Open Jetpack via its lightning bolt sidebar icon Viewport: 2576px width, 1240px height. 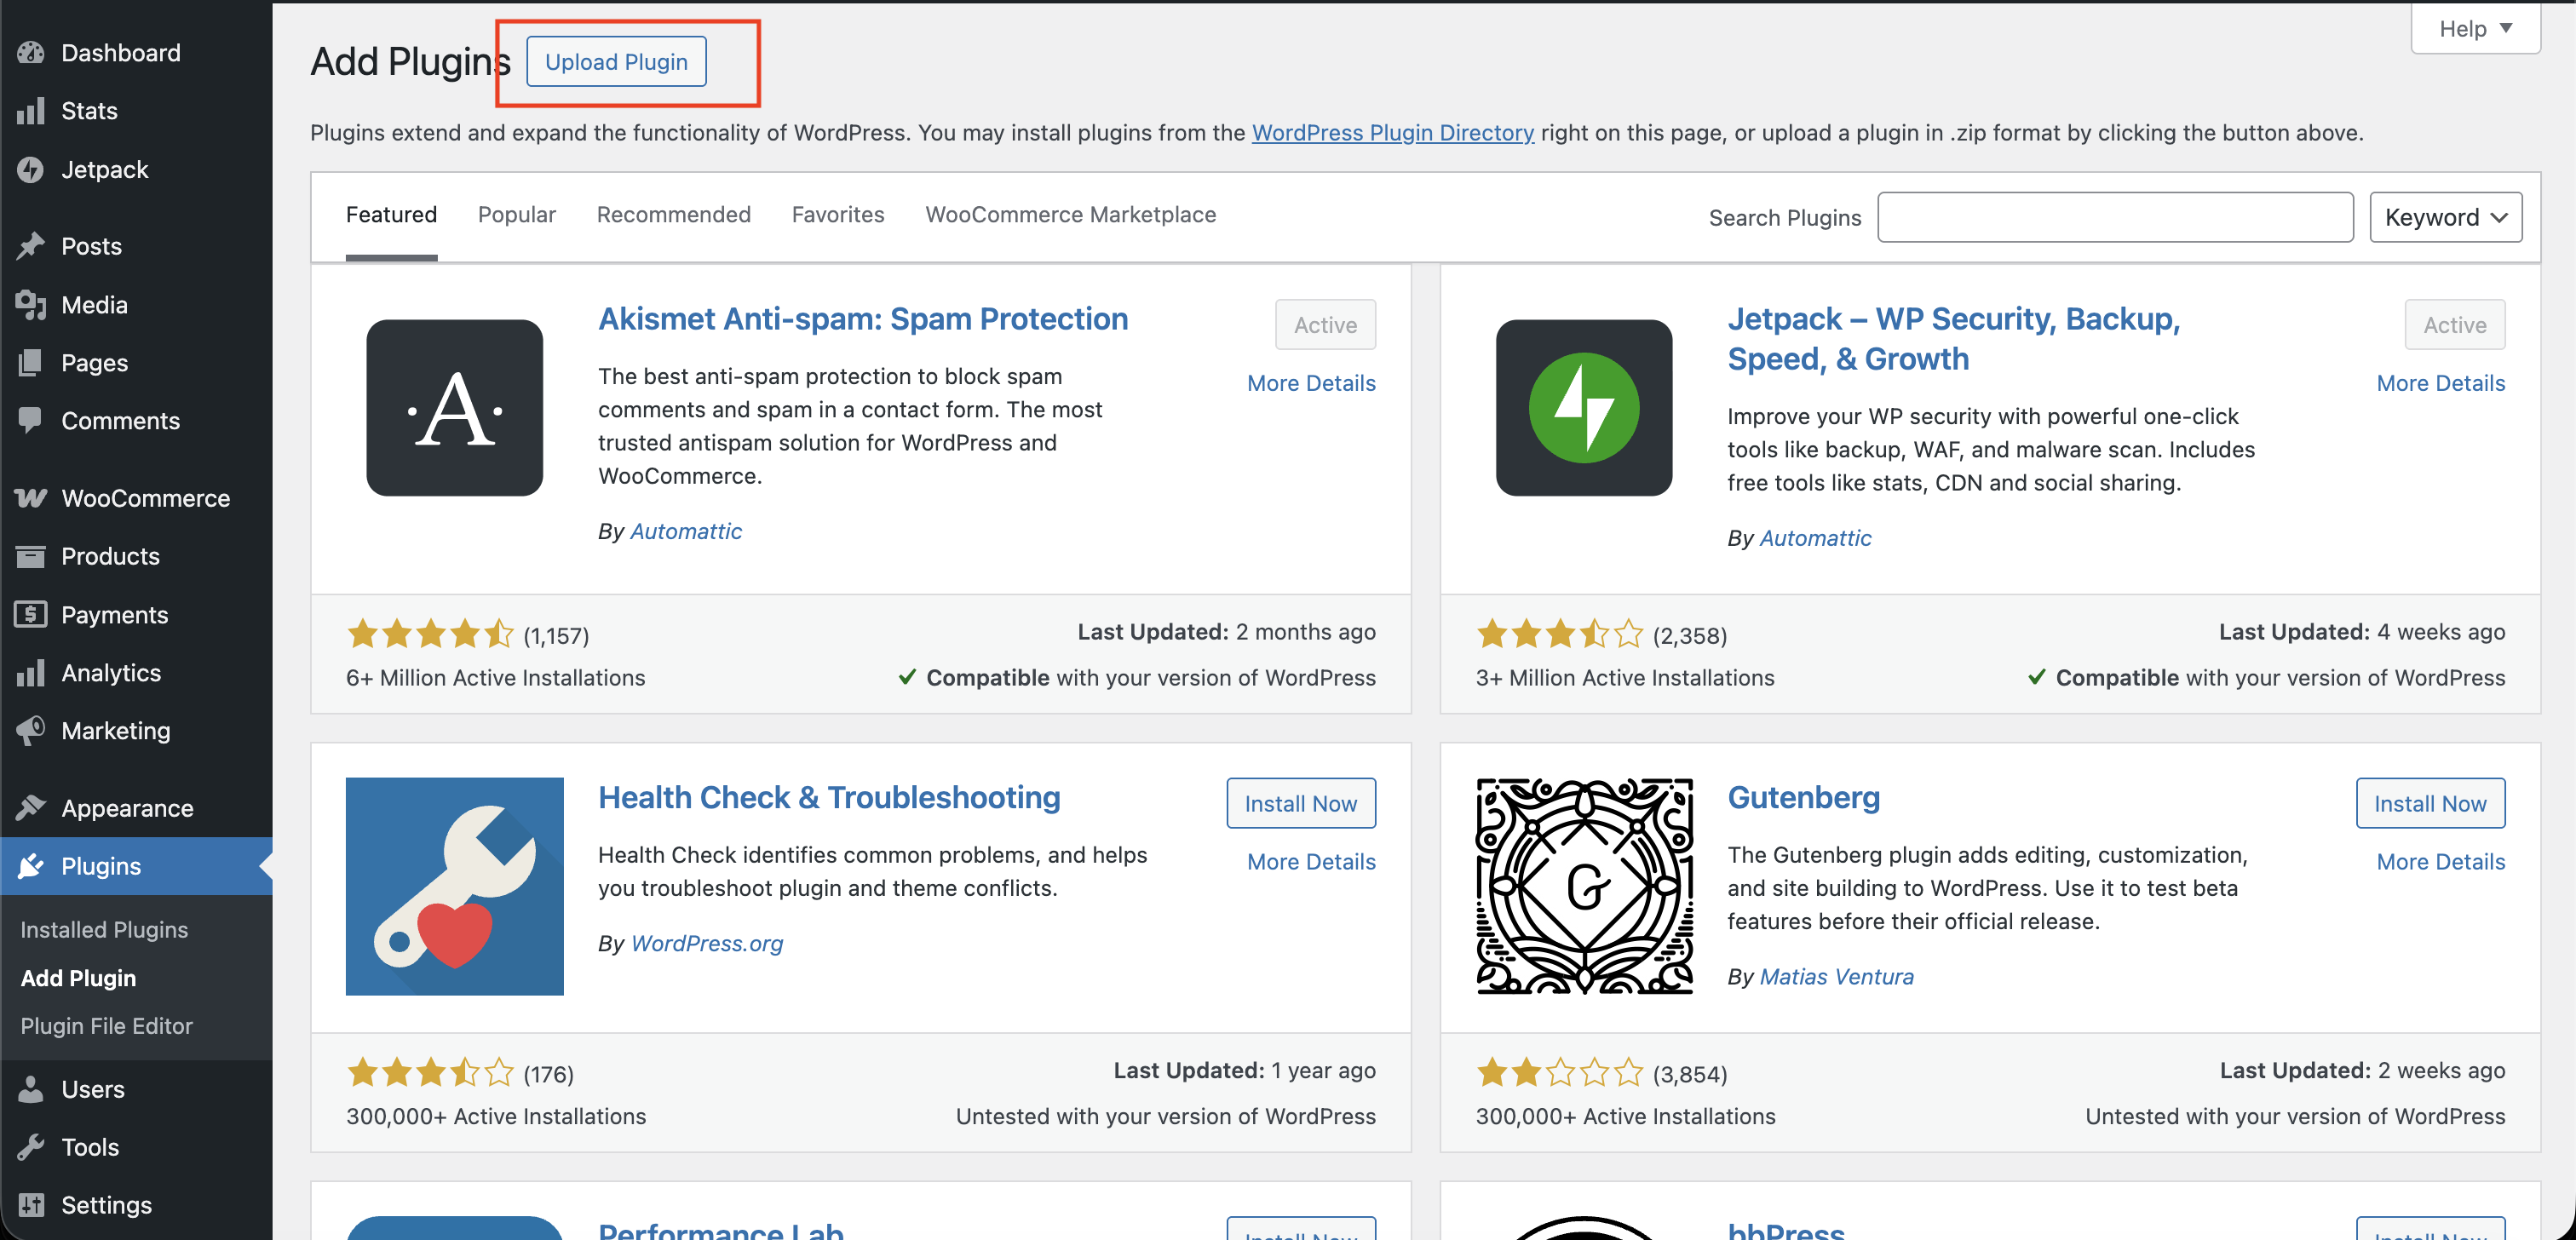[31, 170]
